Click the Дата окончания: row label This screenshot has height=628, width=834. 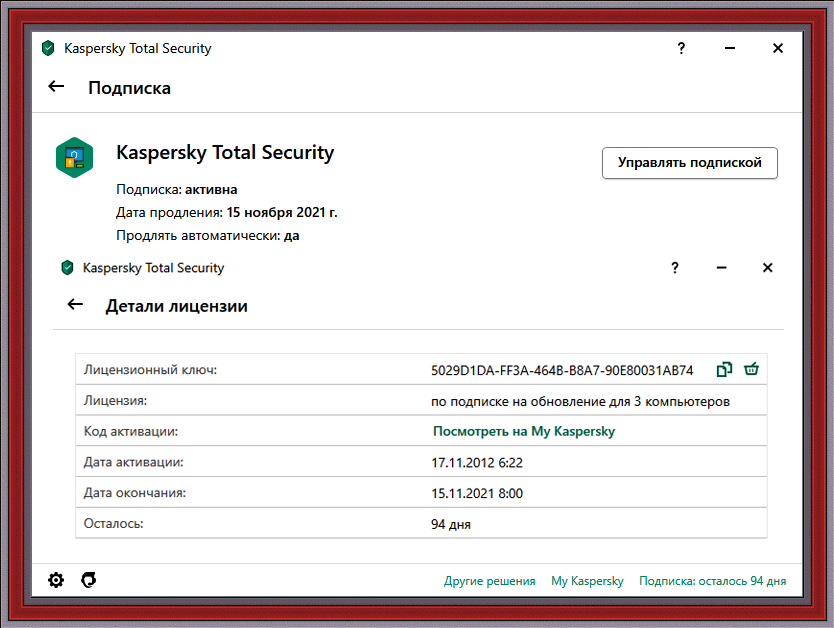point(135,493)
